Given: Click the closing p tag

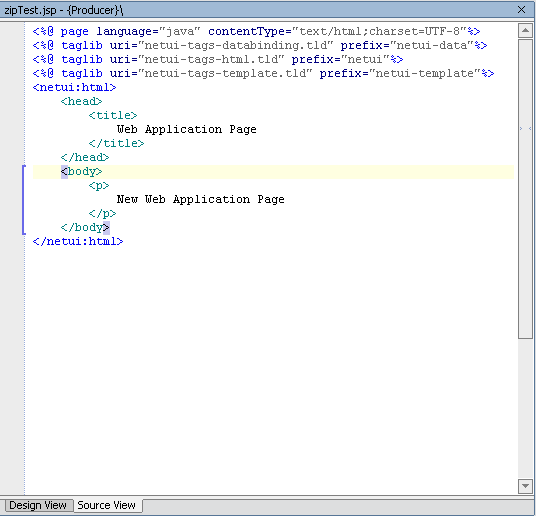Looking at the screenshot, I should click(102, 214).
